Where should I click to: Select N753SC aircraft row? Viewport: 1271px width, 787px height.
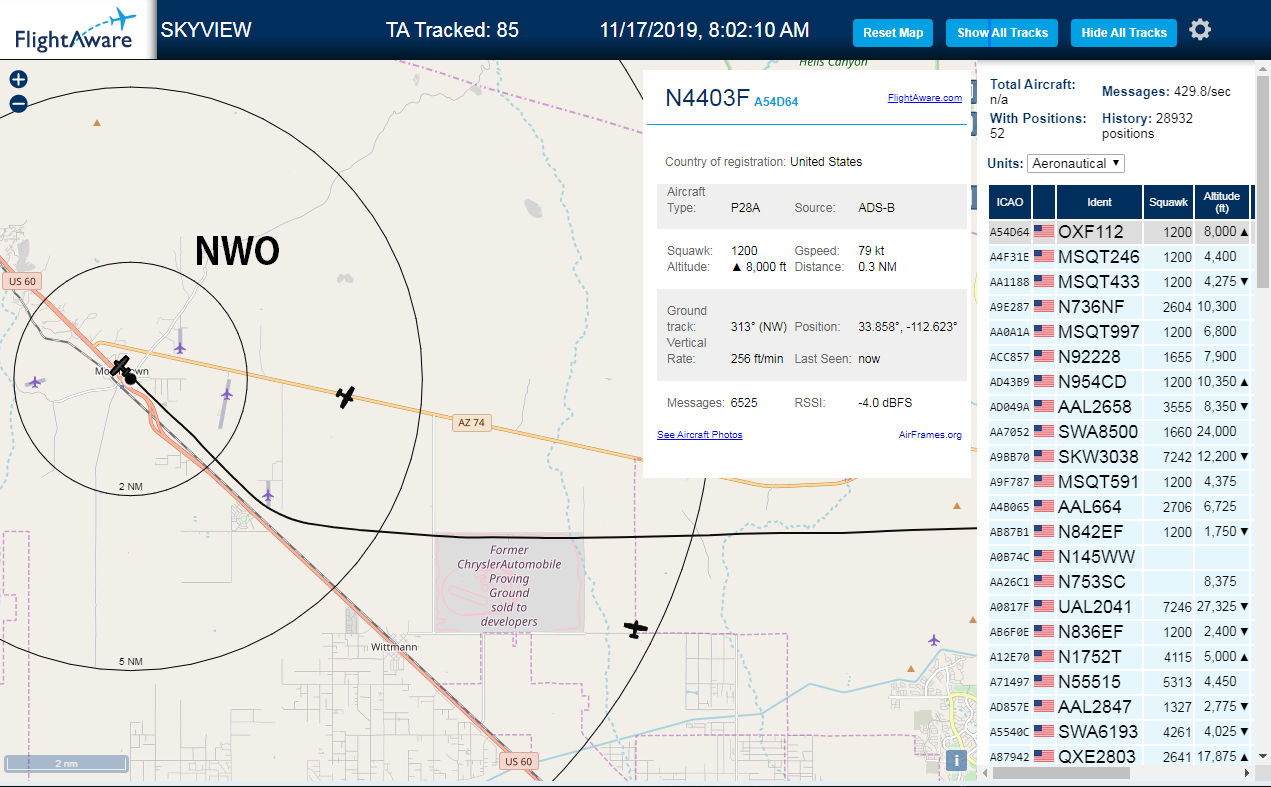point(1121,582)
